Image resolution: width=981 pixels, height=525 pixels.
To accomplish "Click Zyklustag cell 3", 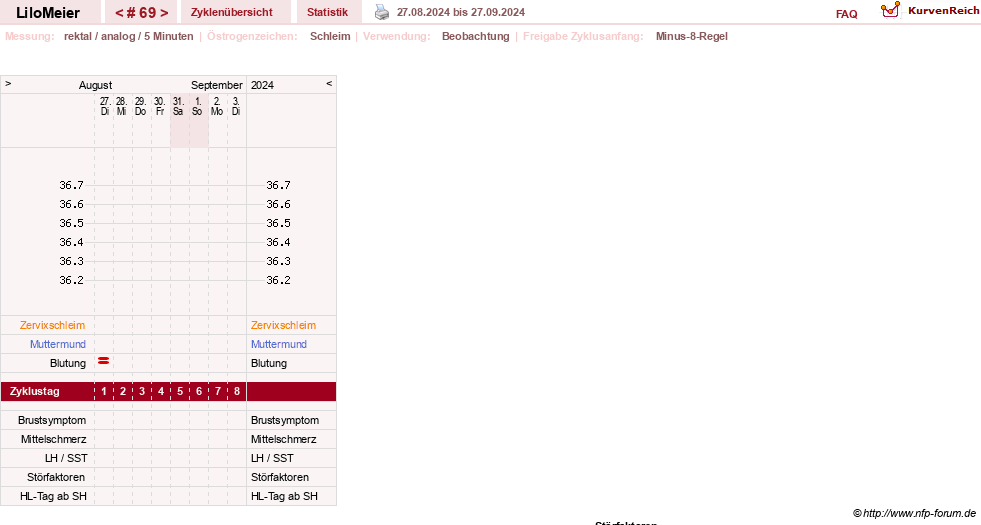I will pos(142,392).
